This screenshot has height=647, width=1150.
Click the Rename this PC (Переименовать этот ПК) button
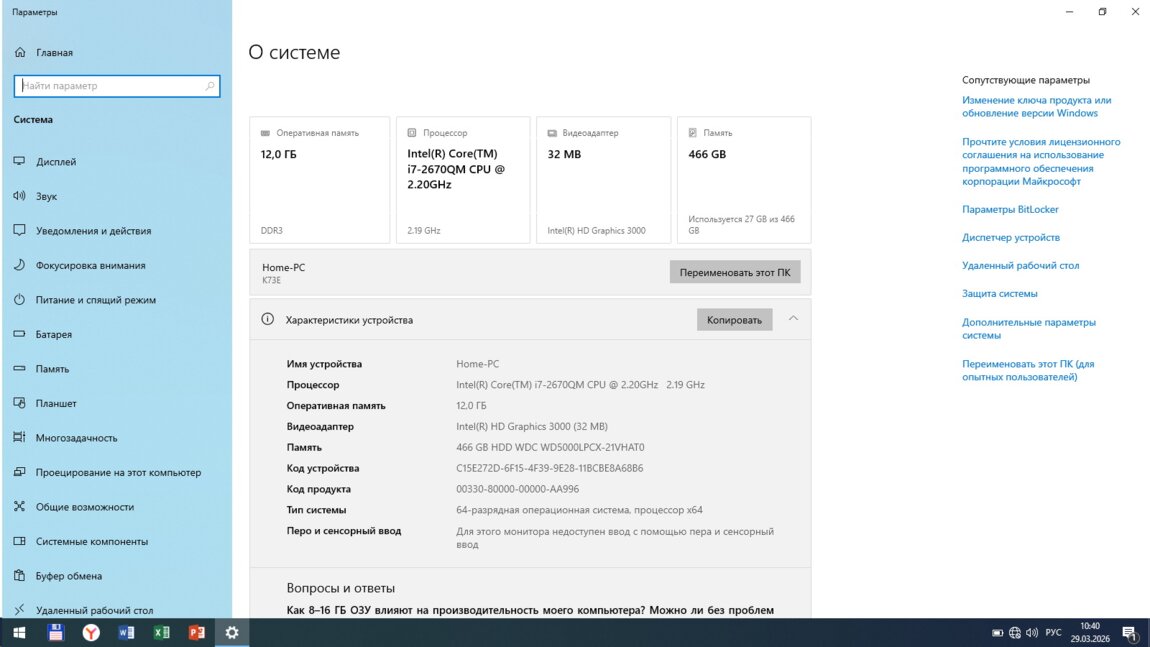(x=735, y=272)
